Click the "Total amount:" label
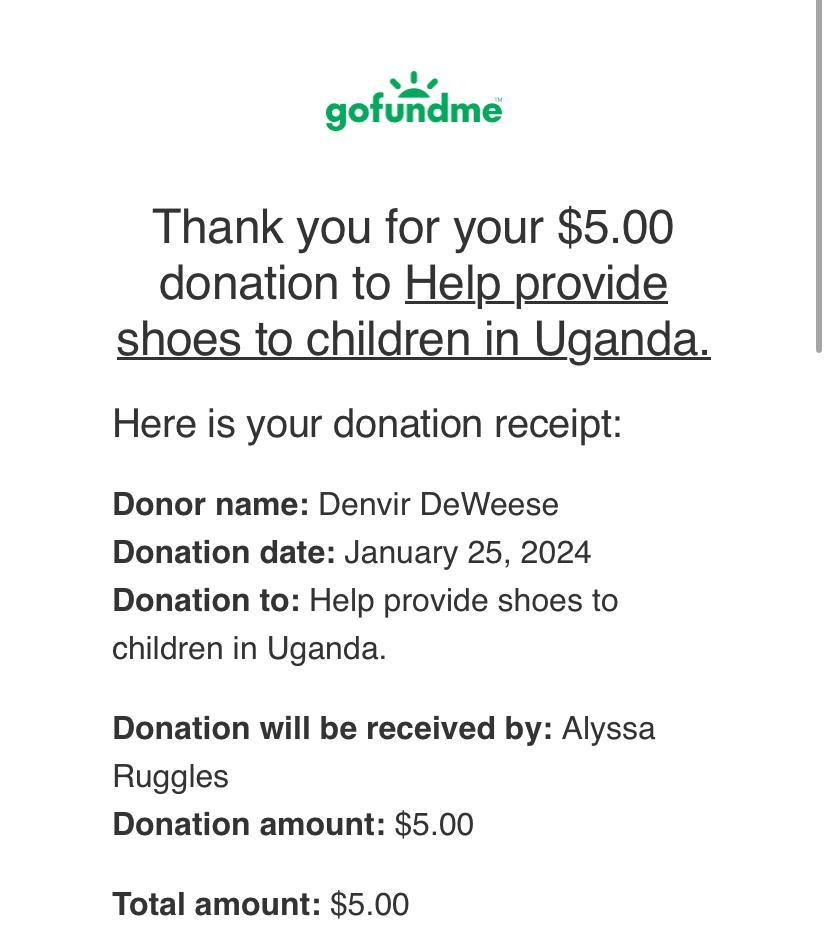 tap(216, 904)
